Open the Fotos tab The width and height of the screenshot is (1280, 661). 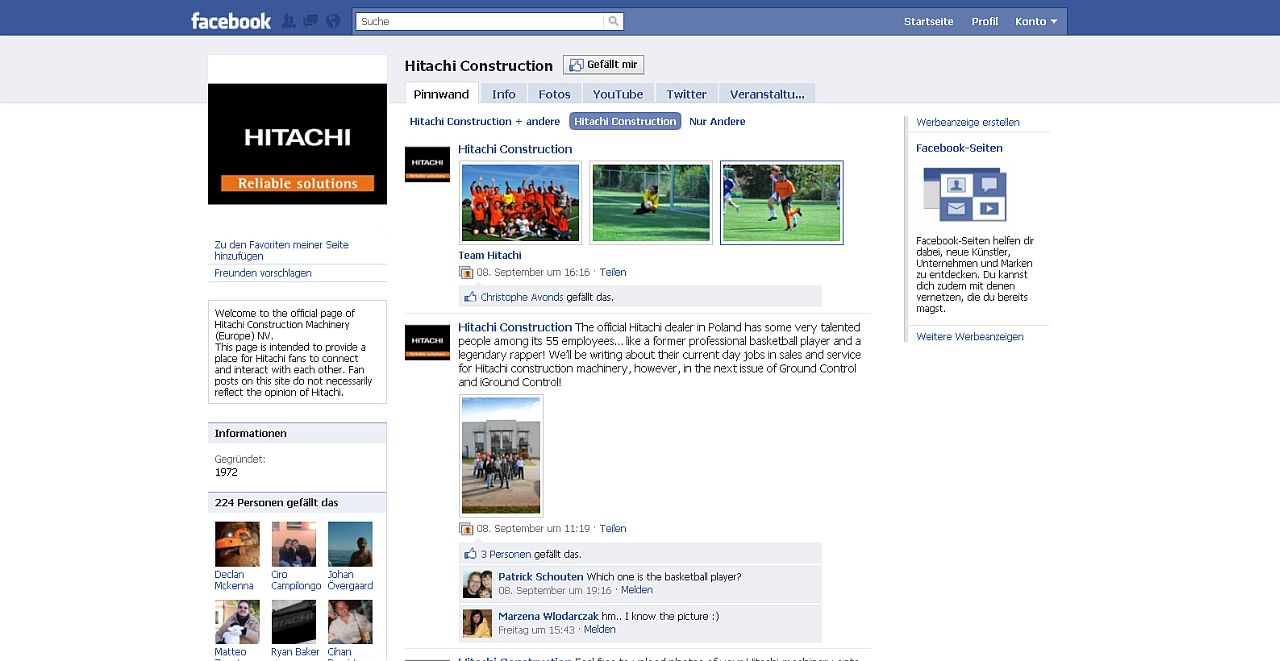(x=554, y=94)
